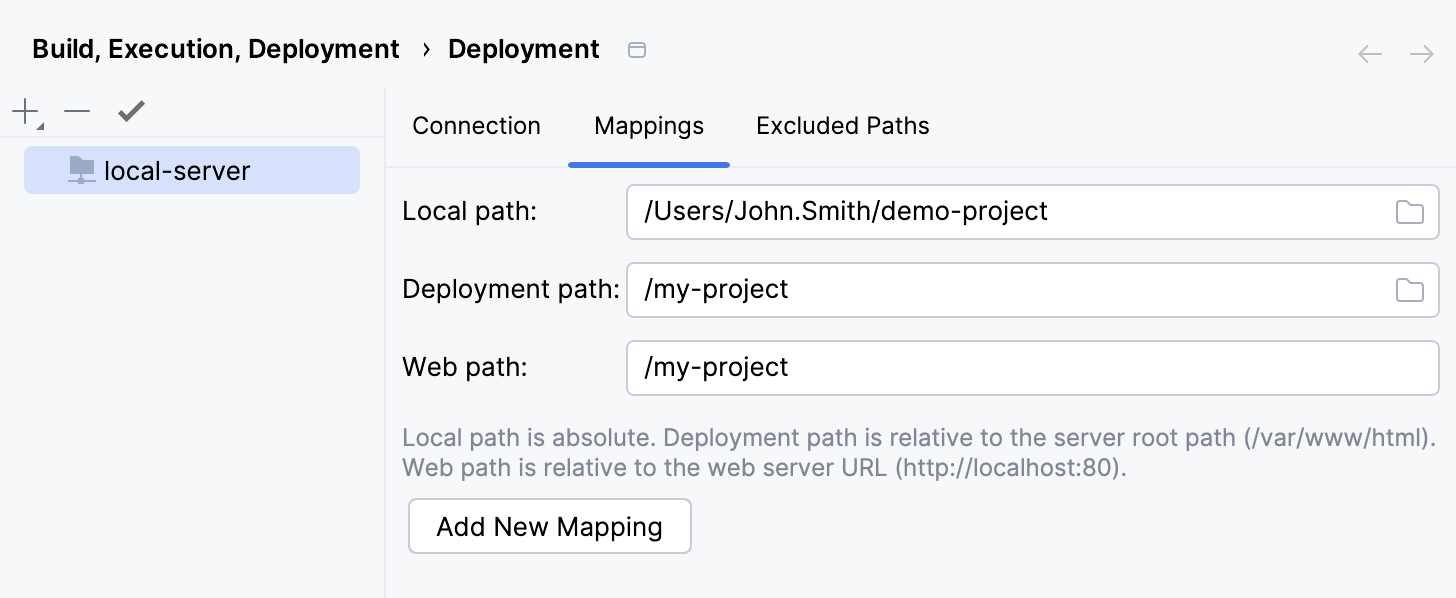Open settings in a new window via breadcrumb icon
The width and height of the screenshot is (1456, 598).
[637, 49]
